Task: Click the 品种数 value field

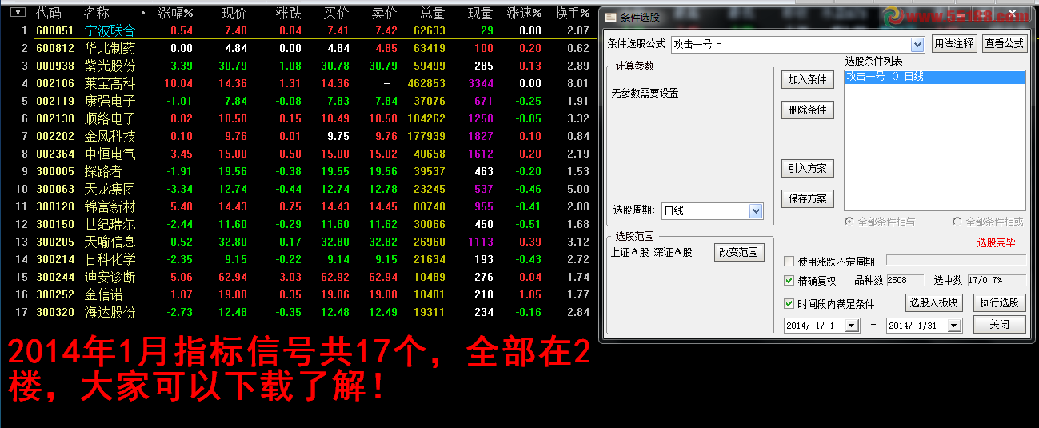Action: (905, 280)
